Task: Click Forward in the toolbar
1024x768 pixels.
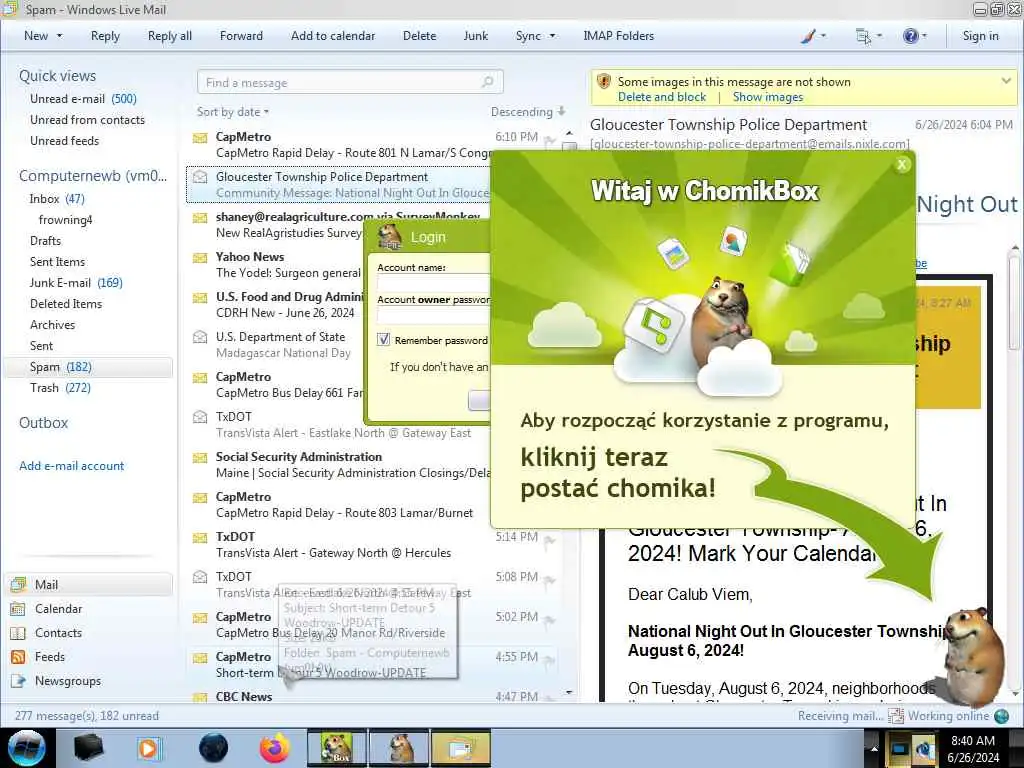Action: [x=241, y=36]
